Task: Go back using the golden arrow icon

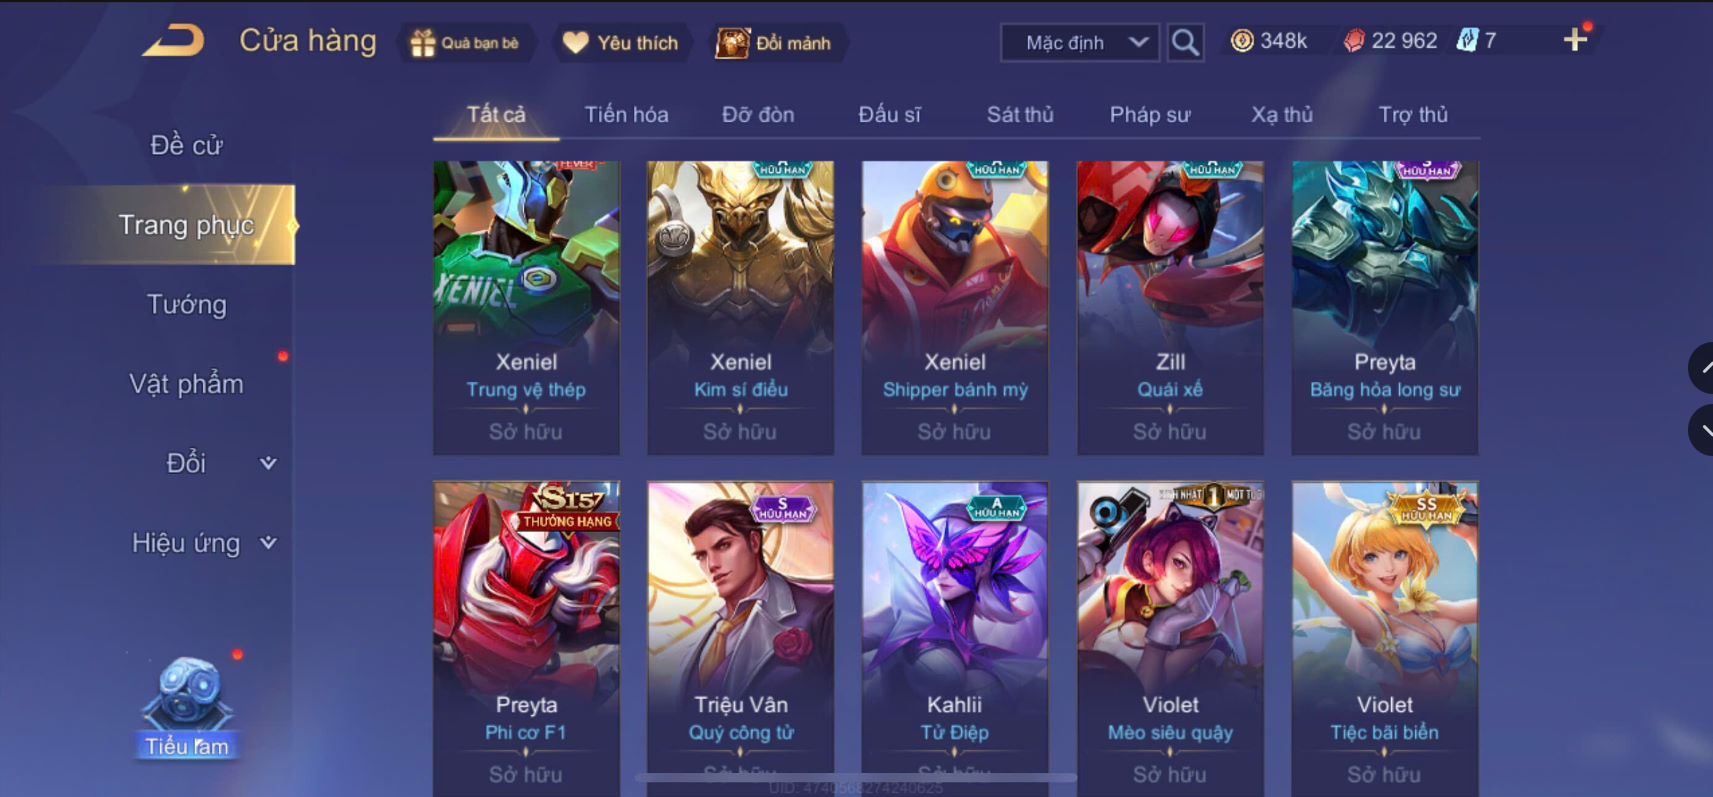Action: [x=173, y=41]
